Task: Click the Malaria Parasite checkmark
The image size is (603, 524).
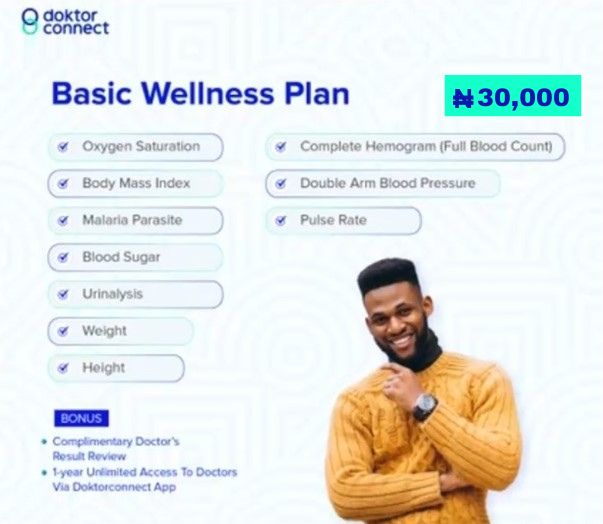Action: pyautogui.click(x=63, y=220)
